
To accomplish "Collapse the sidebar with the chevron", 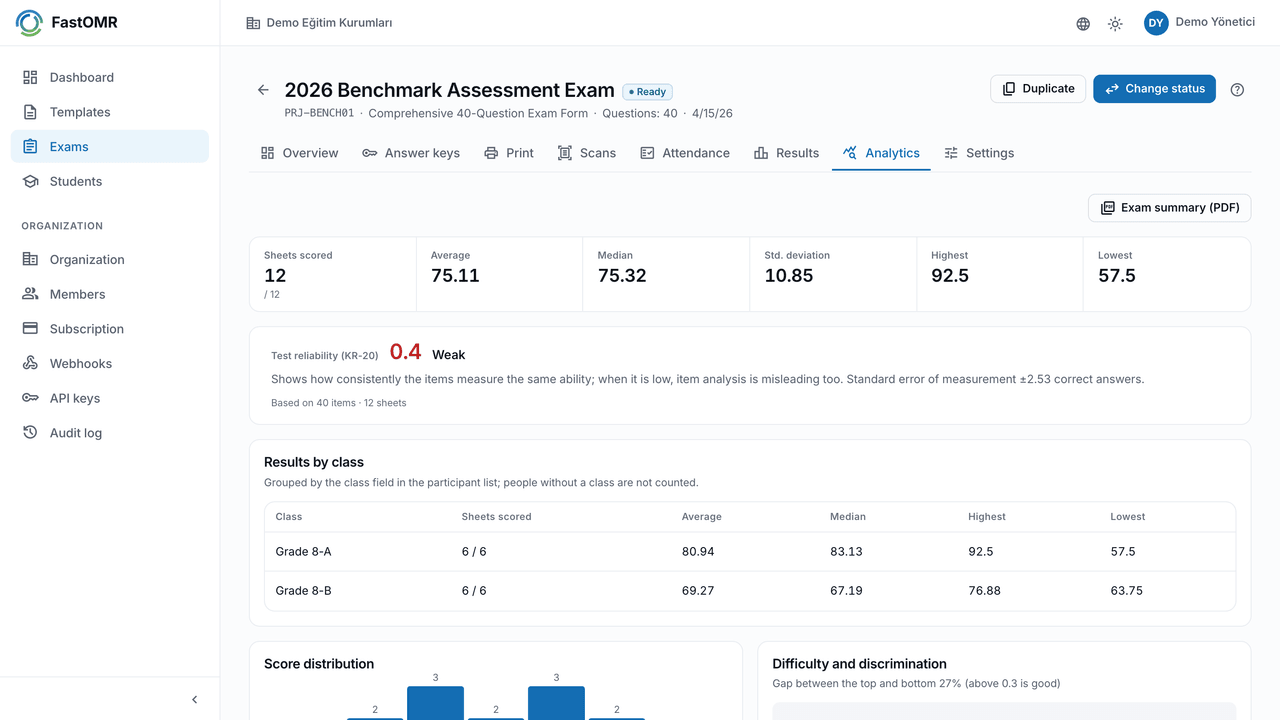I will pyautogui.click(x=195, y=700).
